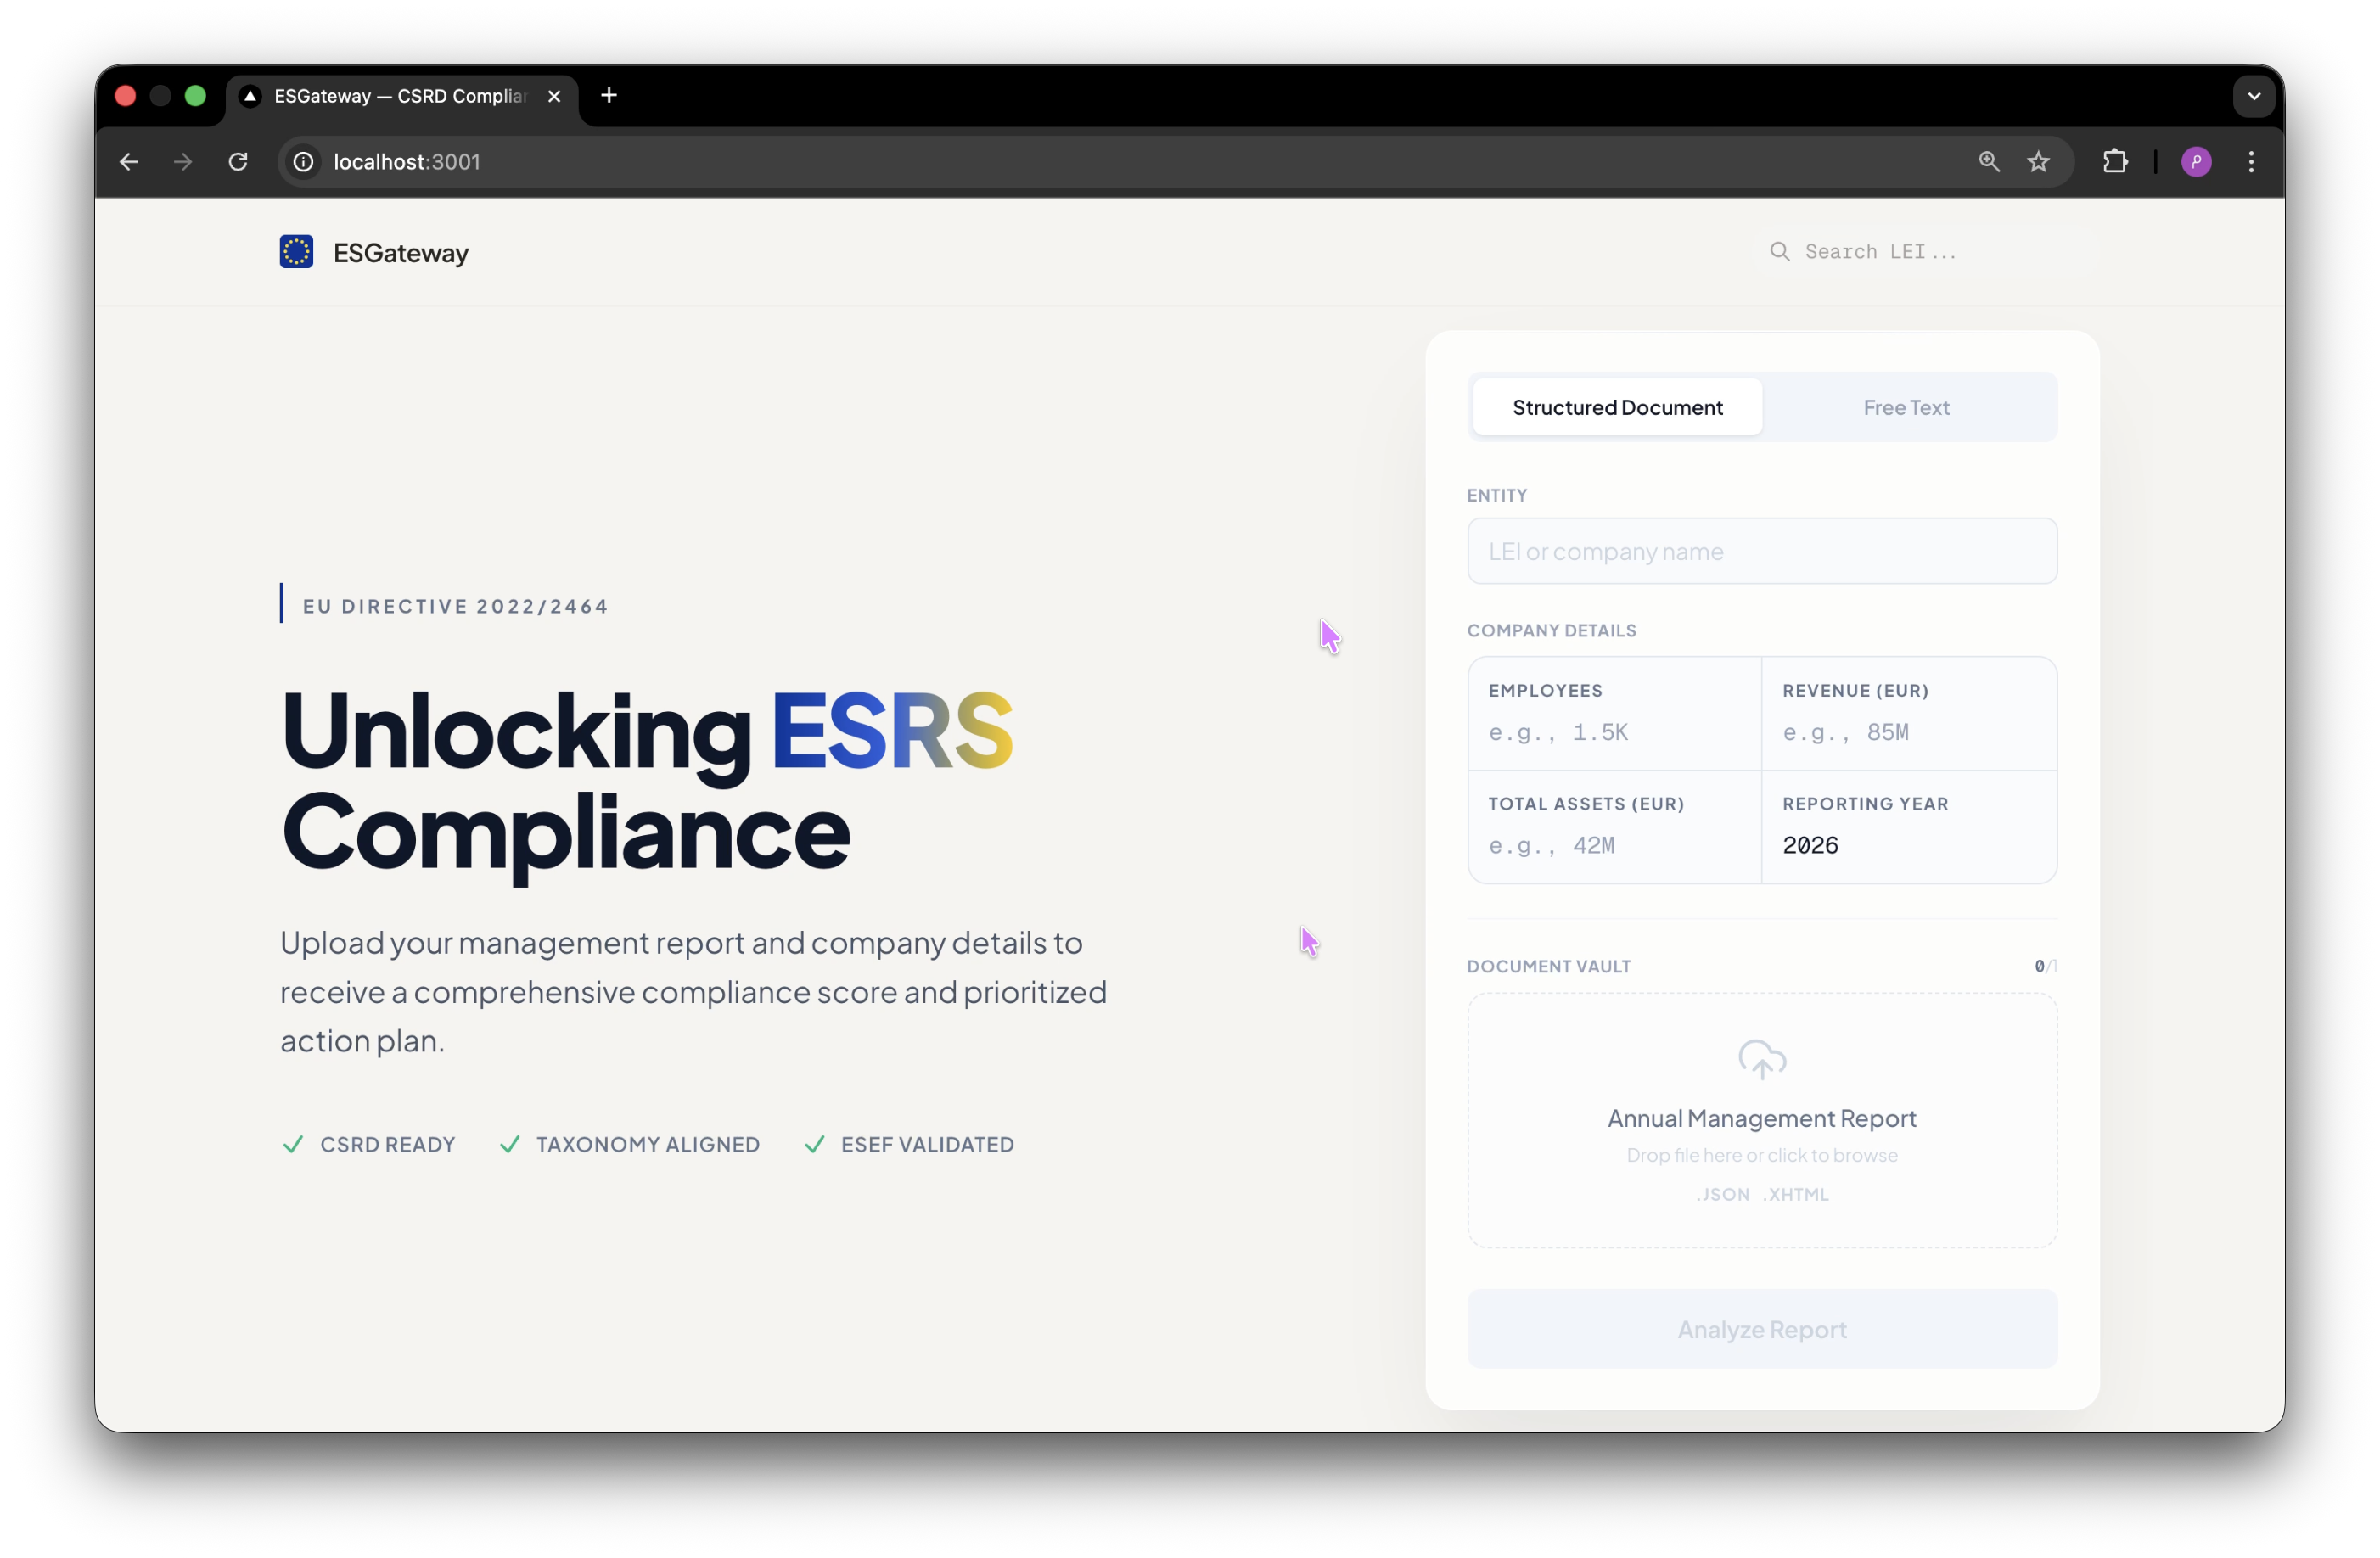2380x1558 pixels.
Task: Open Chrome three-dot menu
Action: click(x=2251, y=162)
